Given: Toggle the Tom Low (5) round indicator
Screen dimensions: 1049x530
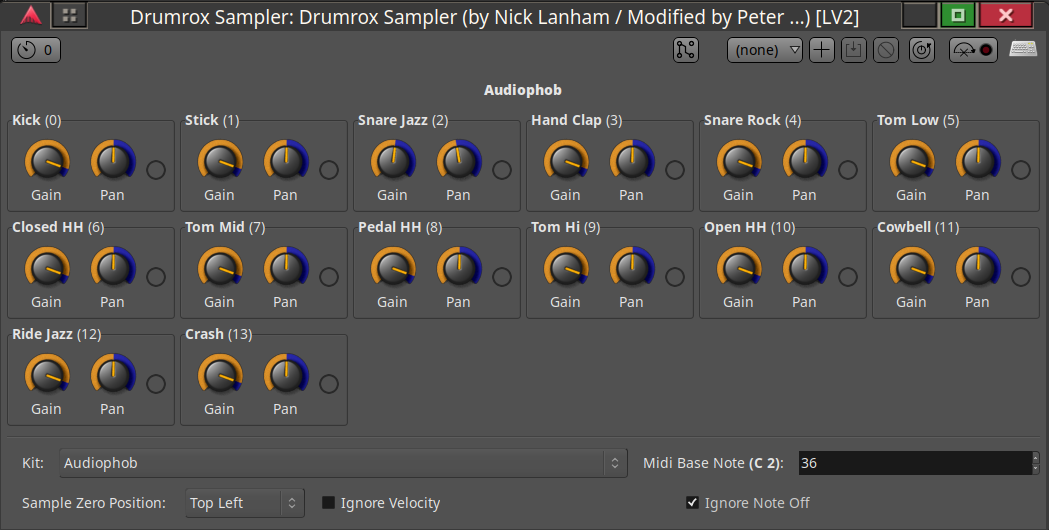Looking at the screenshot, I should pyautogui.click(x=1021, y=170).
